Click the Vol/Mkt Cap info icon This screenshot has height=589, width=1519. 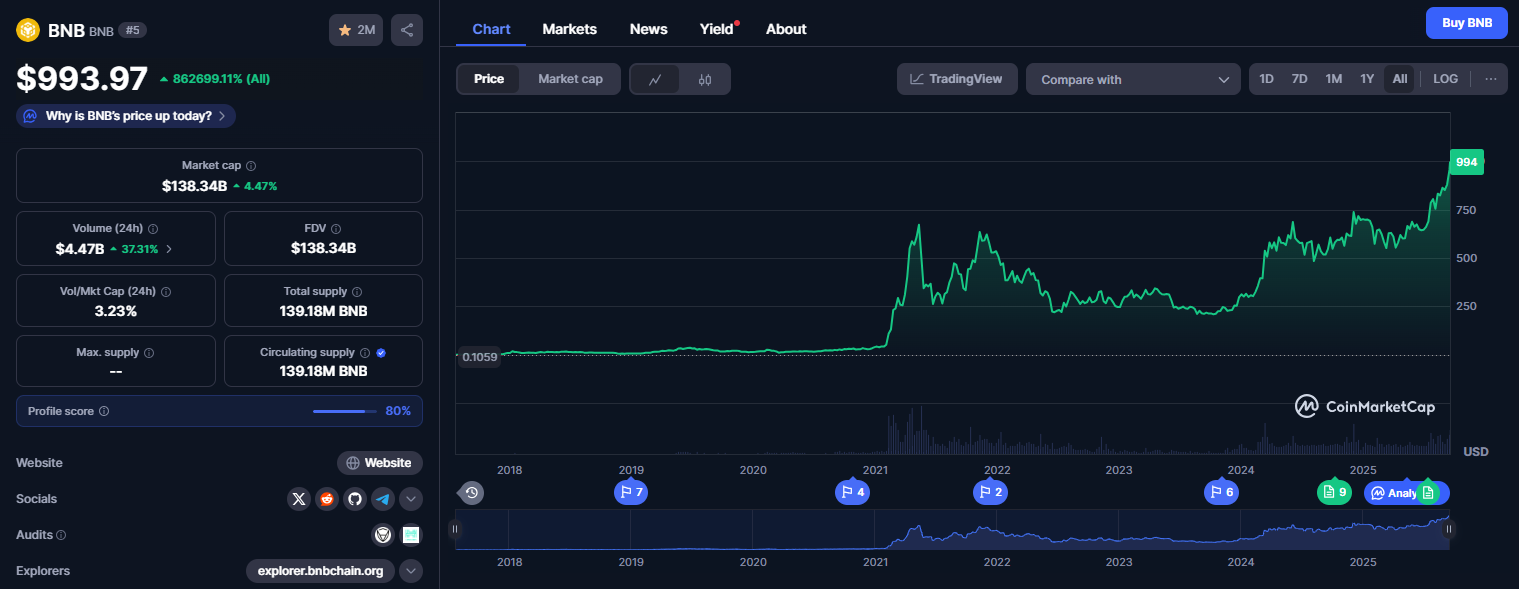point(166,292)
